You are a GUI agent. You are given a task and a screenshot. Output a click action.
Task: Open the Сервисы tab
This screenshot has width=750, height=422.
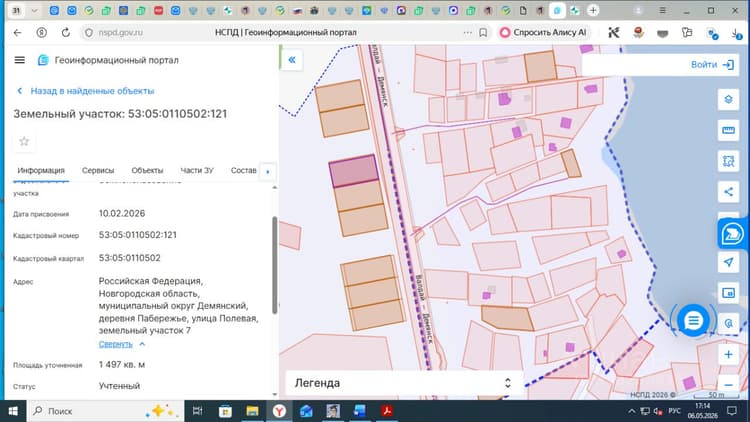98,170
